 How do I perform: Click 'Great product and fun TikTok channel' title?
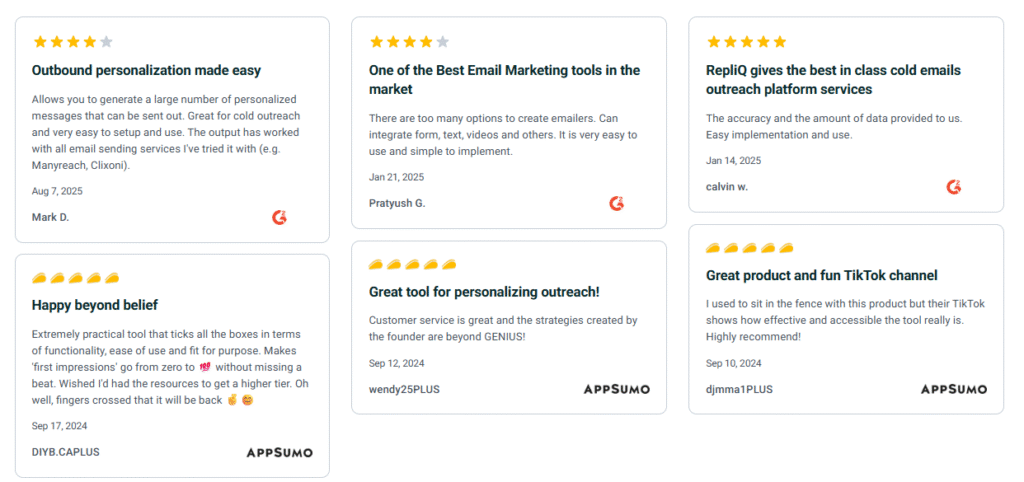(x=822, y=276)
